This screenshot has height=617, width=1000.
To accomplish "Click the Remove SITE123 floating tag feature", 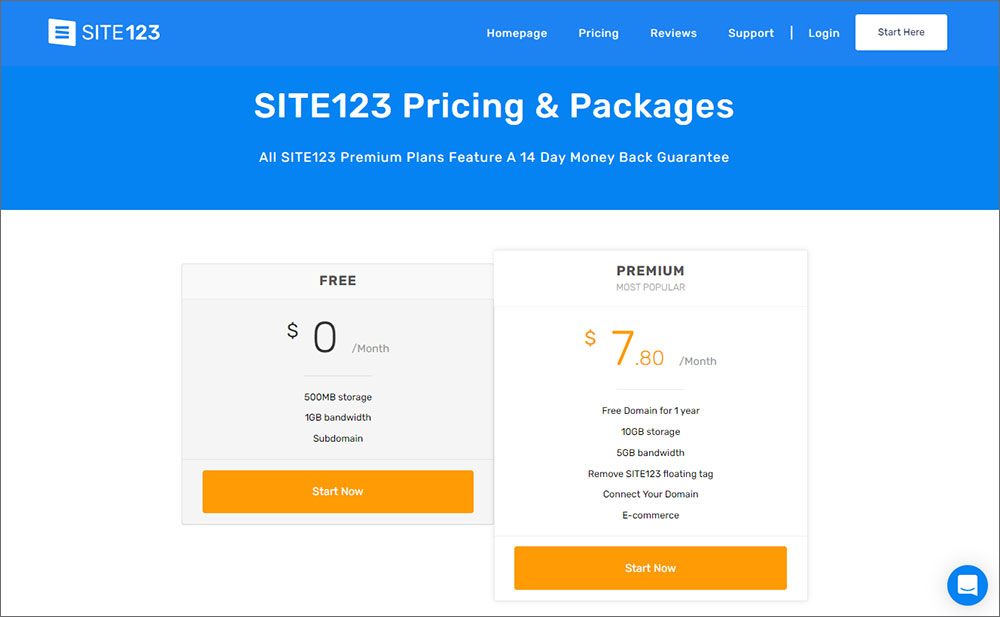I will (650, 473).
